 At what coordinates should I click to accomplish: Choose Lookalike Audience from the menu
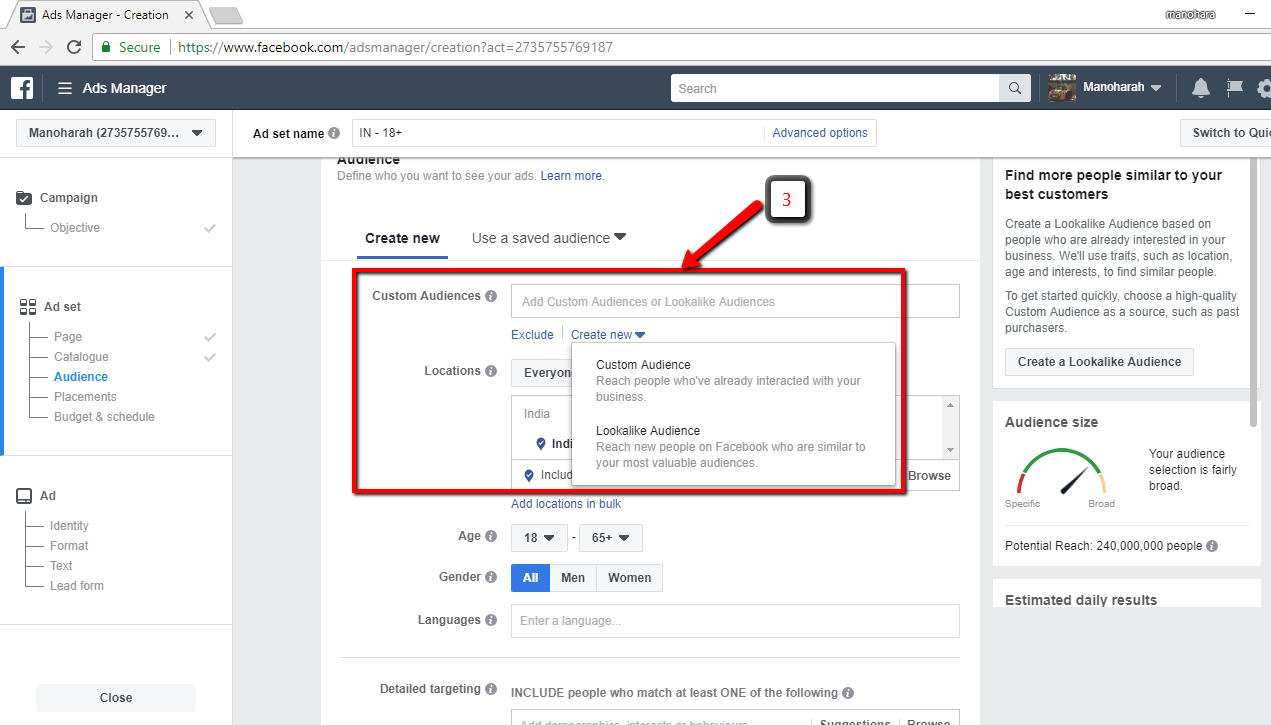tap(733, 447)
